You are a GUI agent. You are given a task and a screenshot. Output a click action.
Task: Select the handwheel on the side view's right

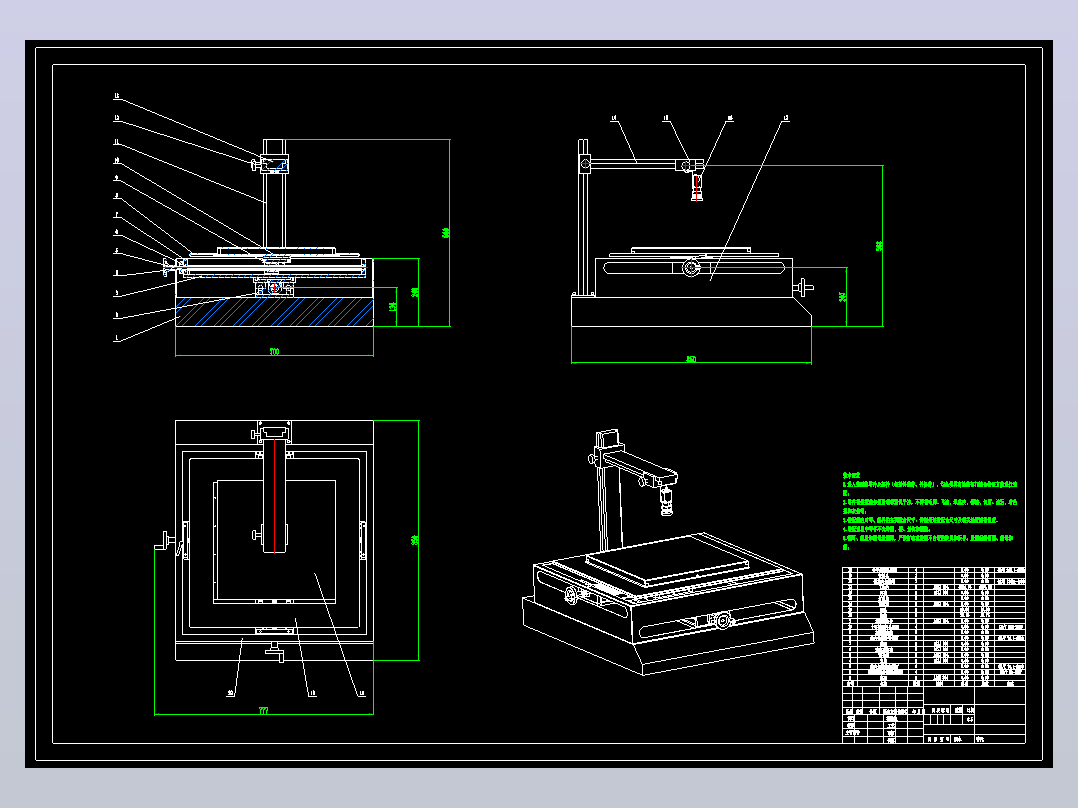point(804,287)
